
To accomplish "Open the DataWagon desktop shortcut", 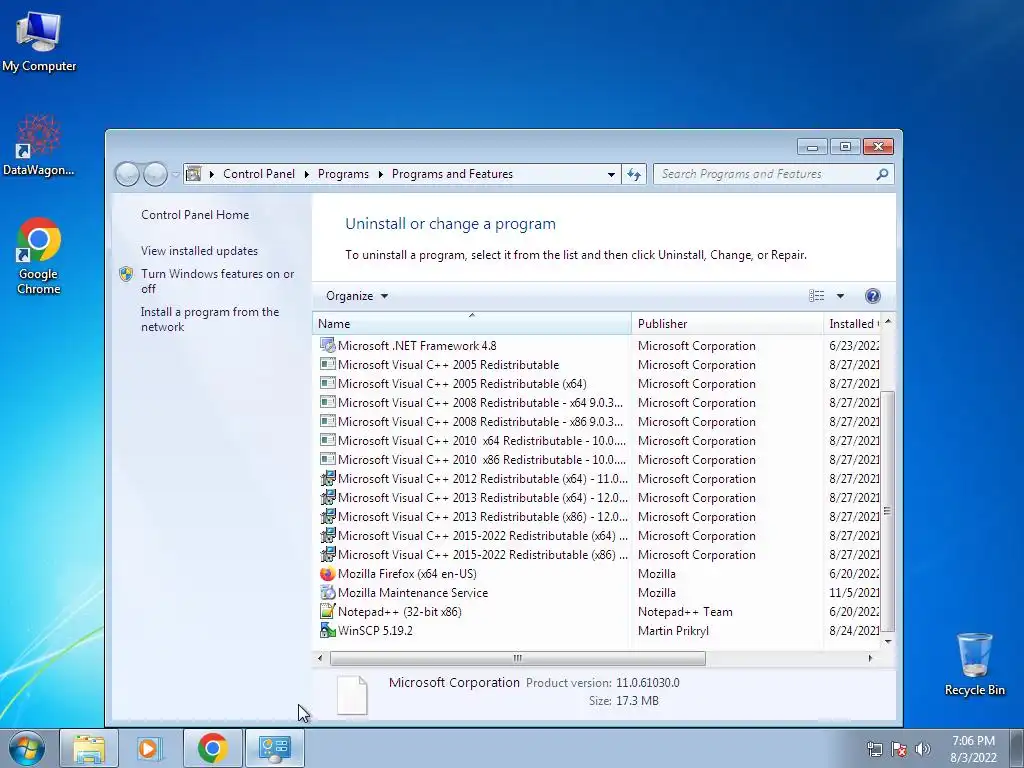I will pyautogui.click(x=39, y=145).
